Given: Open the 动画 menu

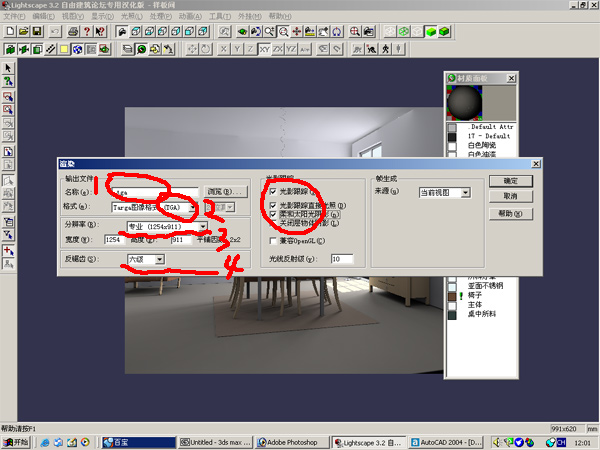Looking at the screenshot, I should 190,16.
